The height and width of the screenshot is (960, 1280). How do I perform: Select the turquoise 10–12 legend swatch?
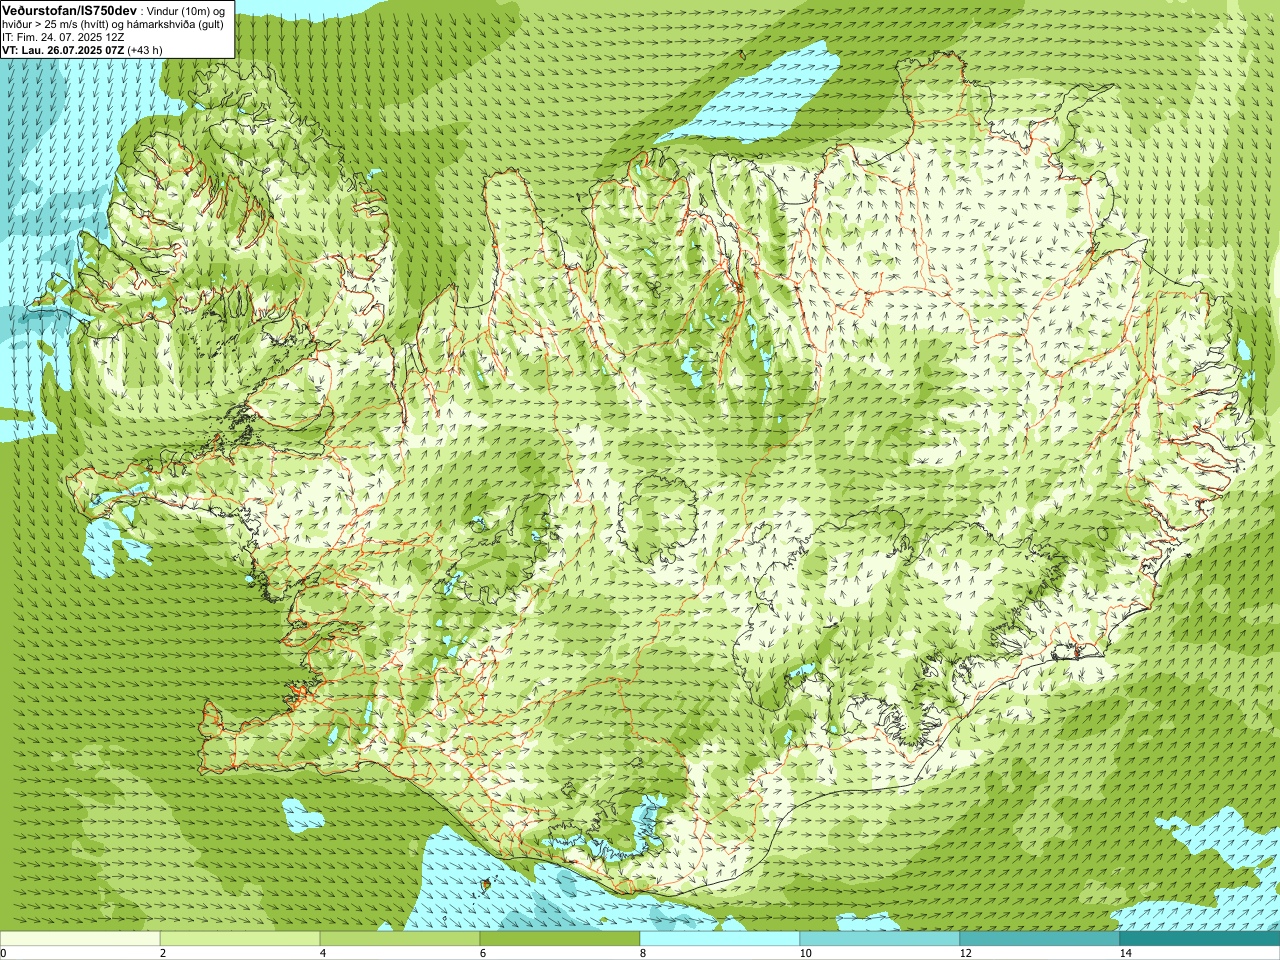[x=880, y=939]
